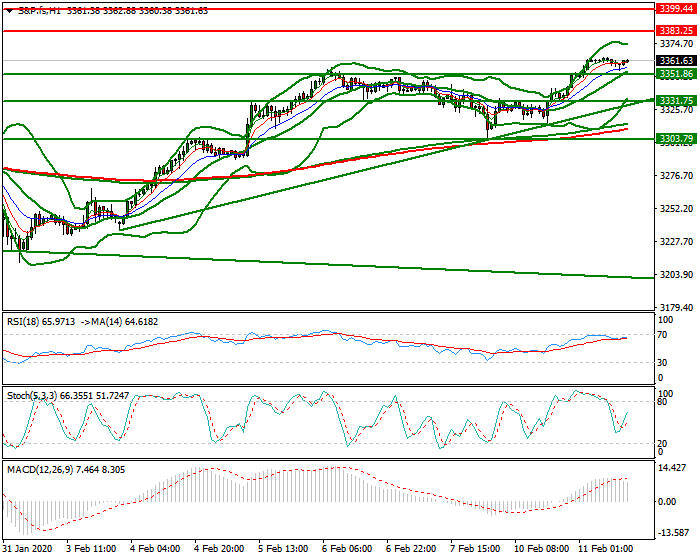Click the 31 Jan 2020 date label

tap(27, 548)
